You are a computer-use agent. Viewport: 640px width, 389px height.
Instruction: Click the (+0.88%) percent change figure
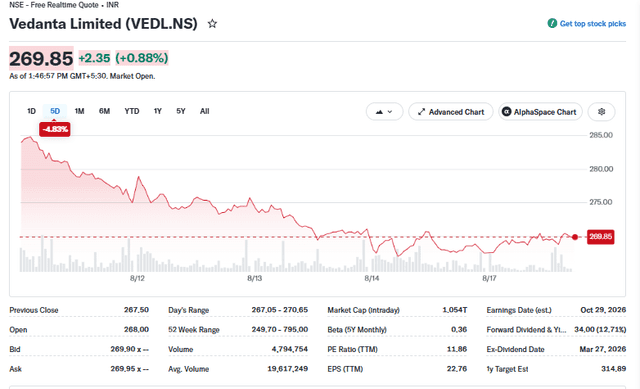142,58
